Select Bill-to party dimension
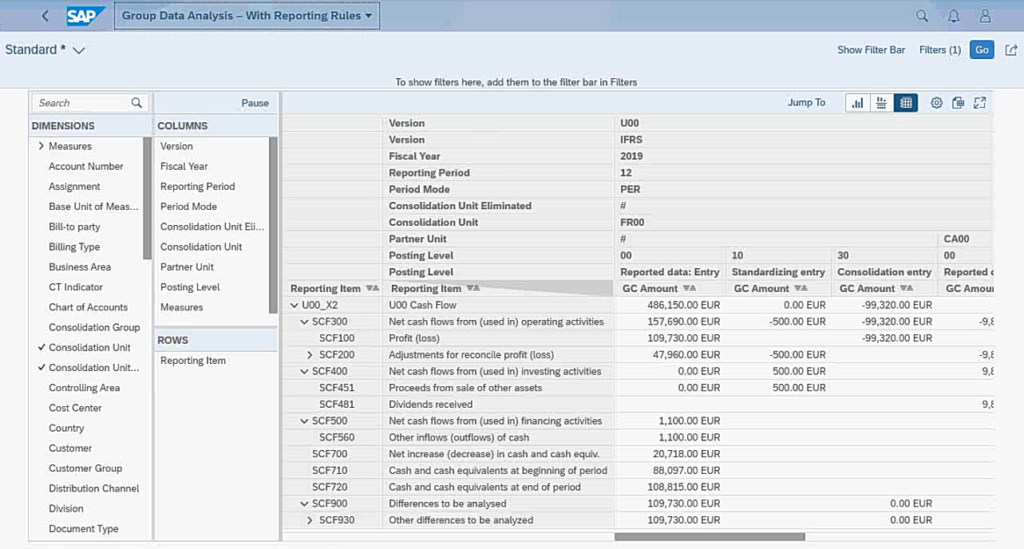The height and width of the screenshot is (549, 1024). coord(74,227)
